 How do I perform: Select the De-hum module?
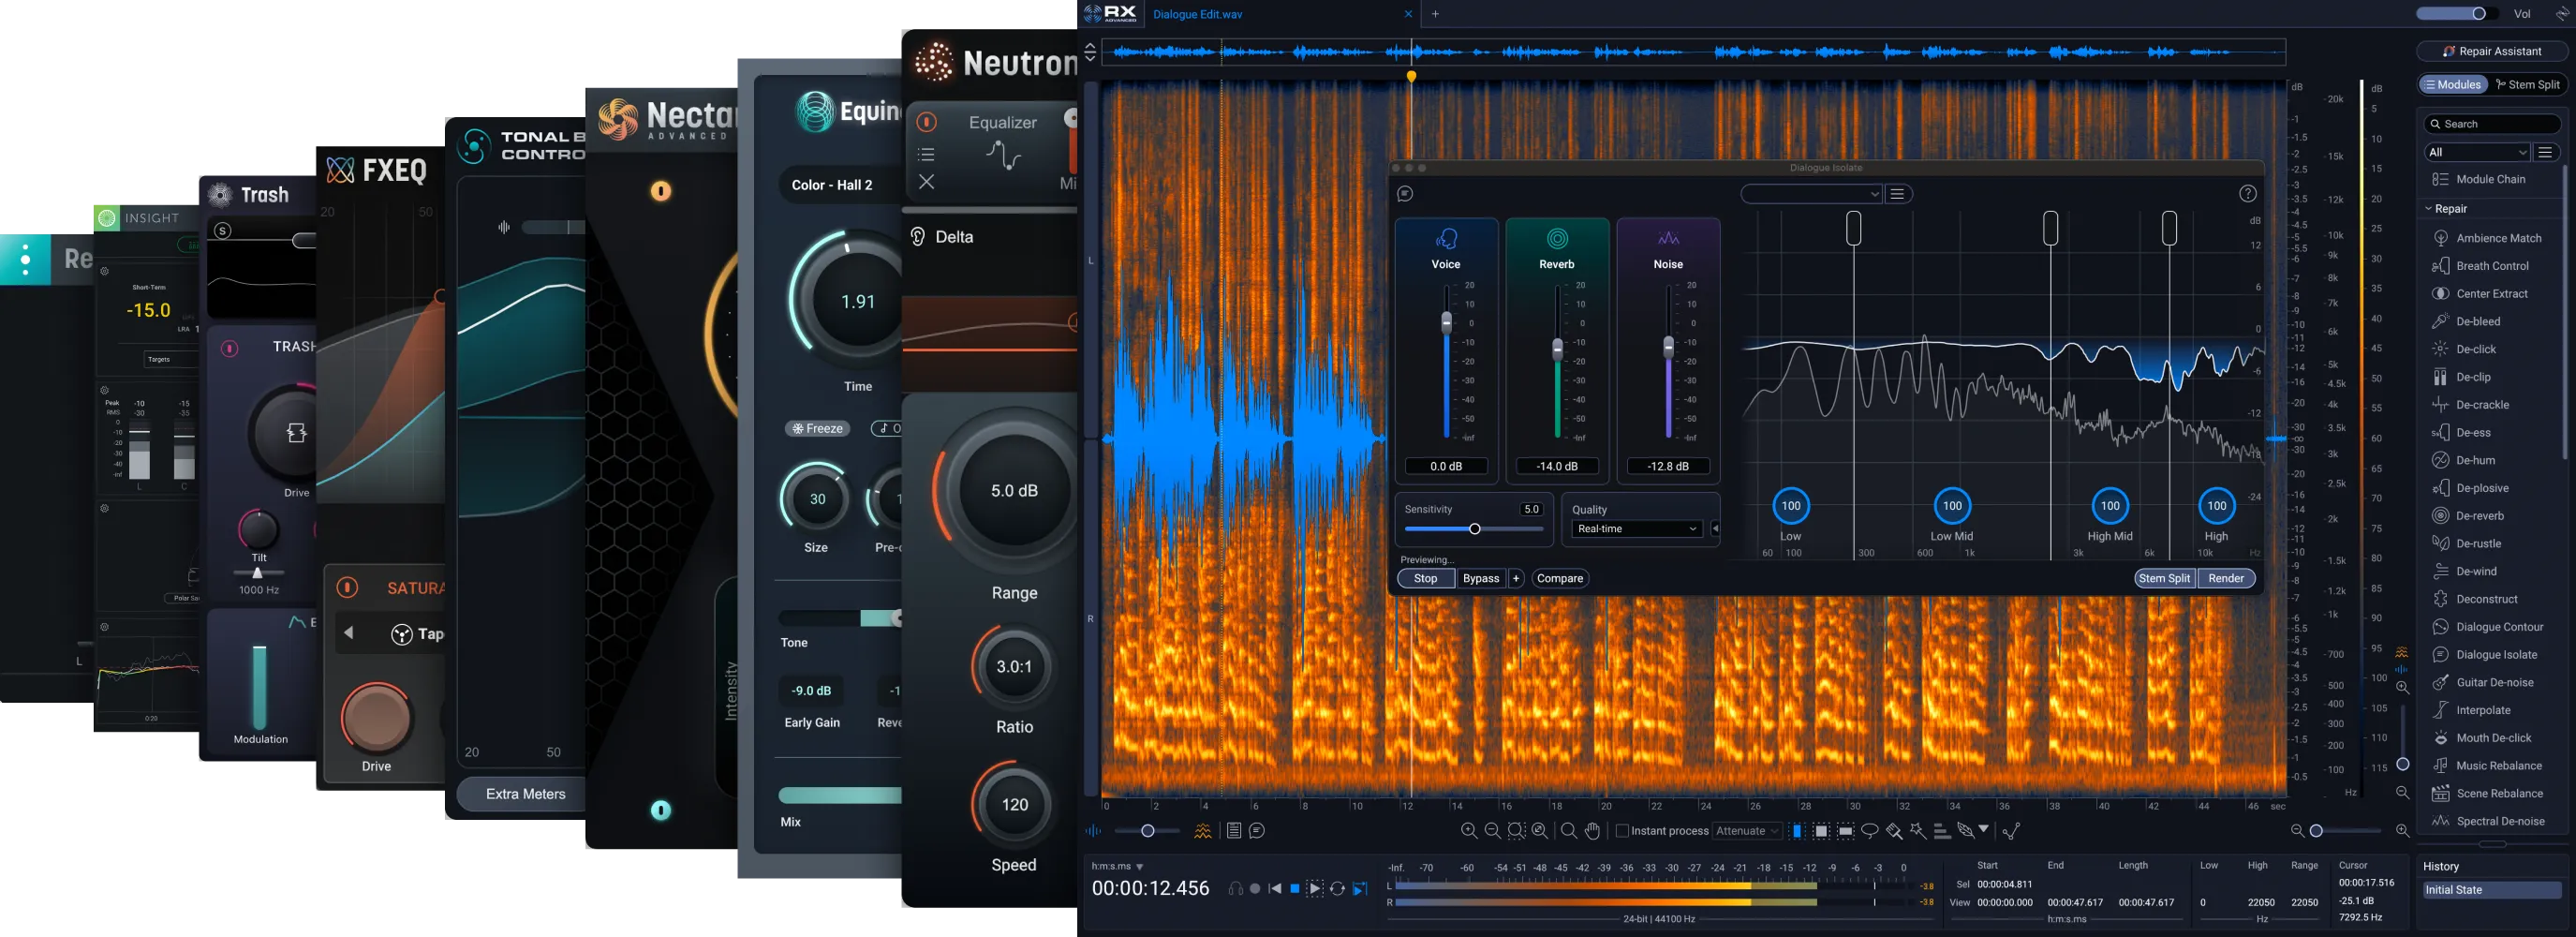click(x=2469, y=460)
